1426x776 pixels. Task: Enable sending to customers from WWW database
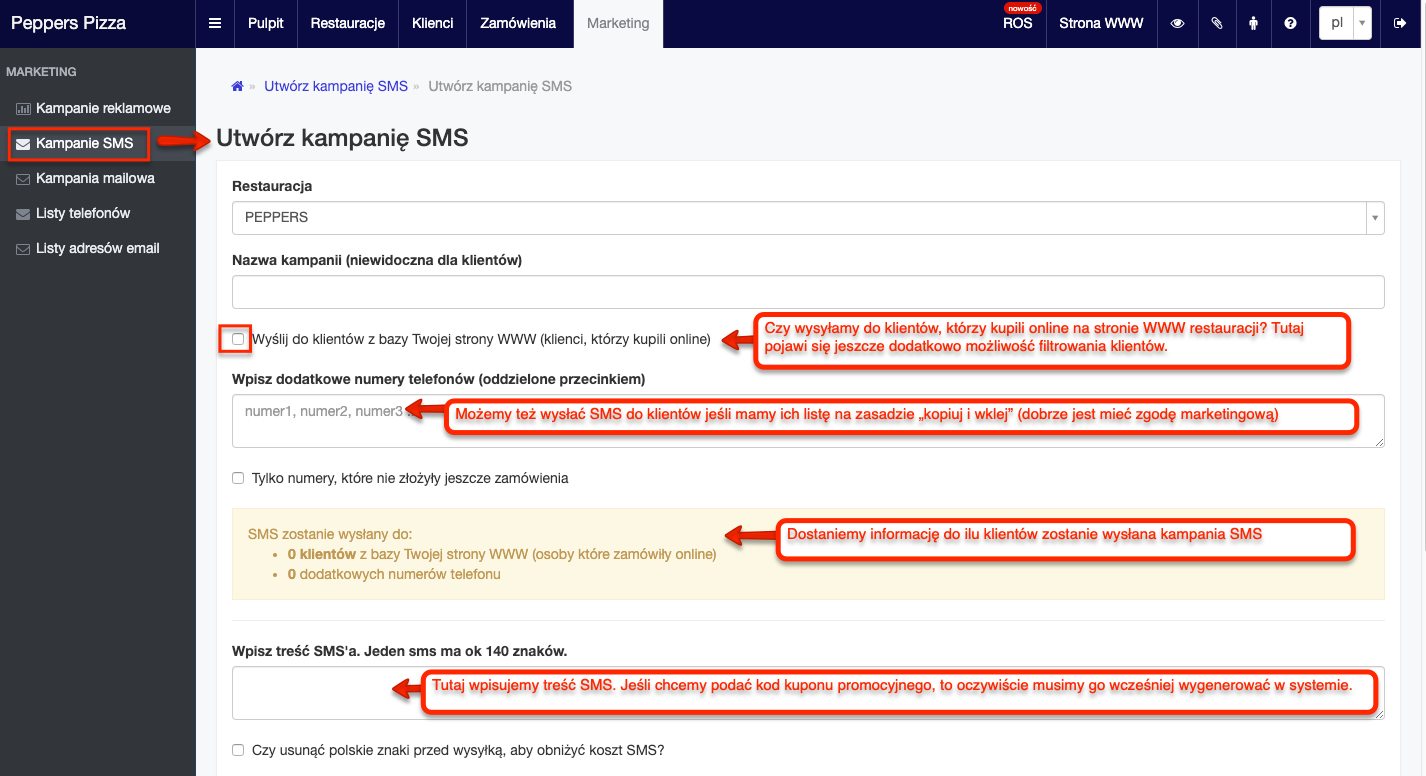(x=238, y=339)
